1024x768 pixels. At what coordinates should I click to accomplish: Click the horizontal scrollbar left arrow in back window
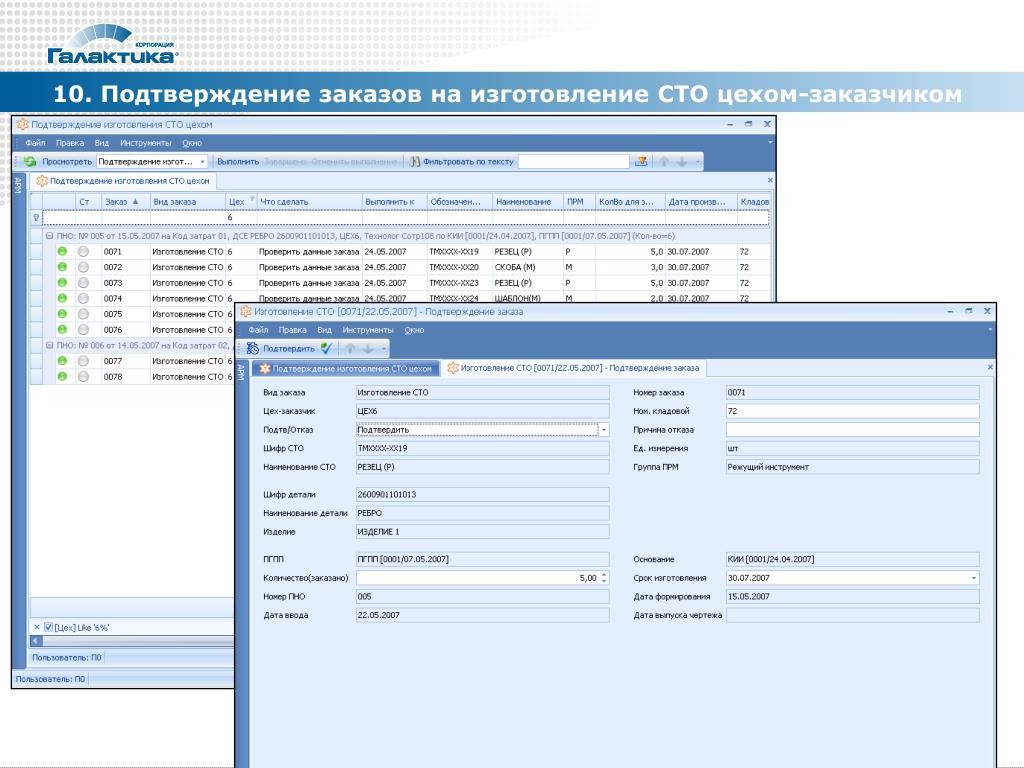click(x=37, y=641)
